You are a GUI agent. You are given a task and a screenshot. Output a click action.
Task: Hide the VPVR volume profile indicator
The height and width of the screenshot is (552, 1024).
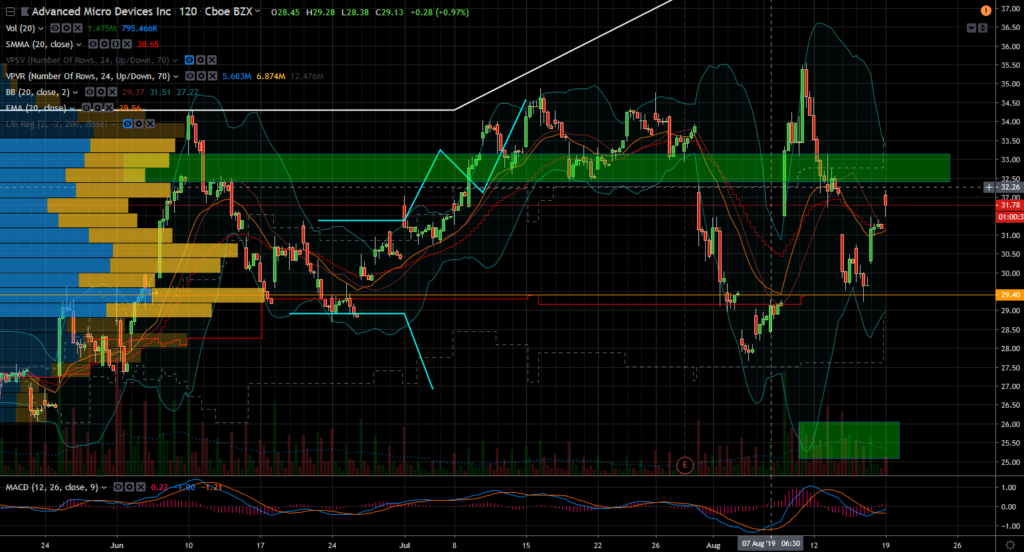click(190, 76)
